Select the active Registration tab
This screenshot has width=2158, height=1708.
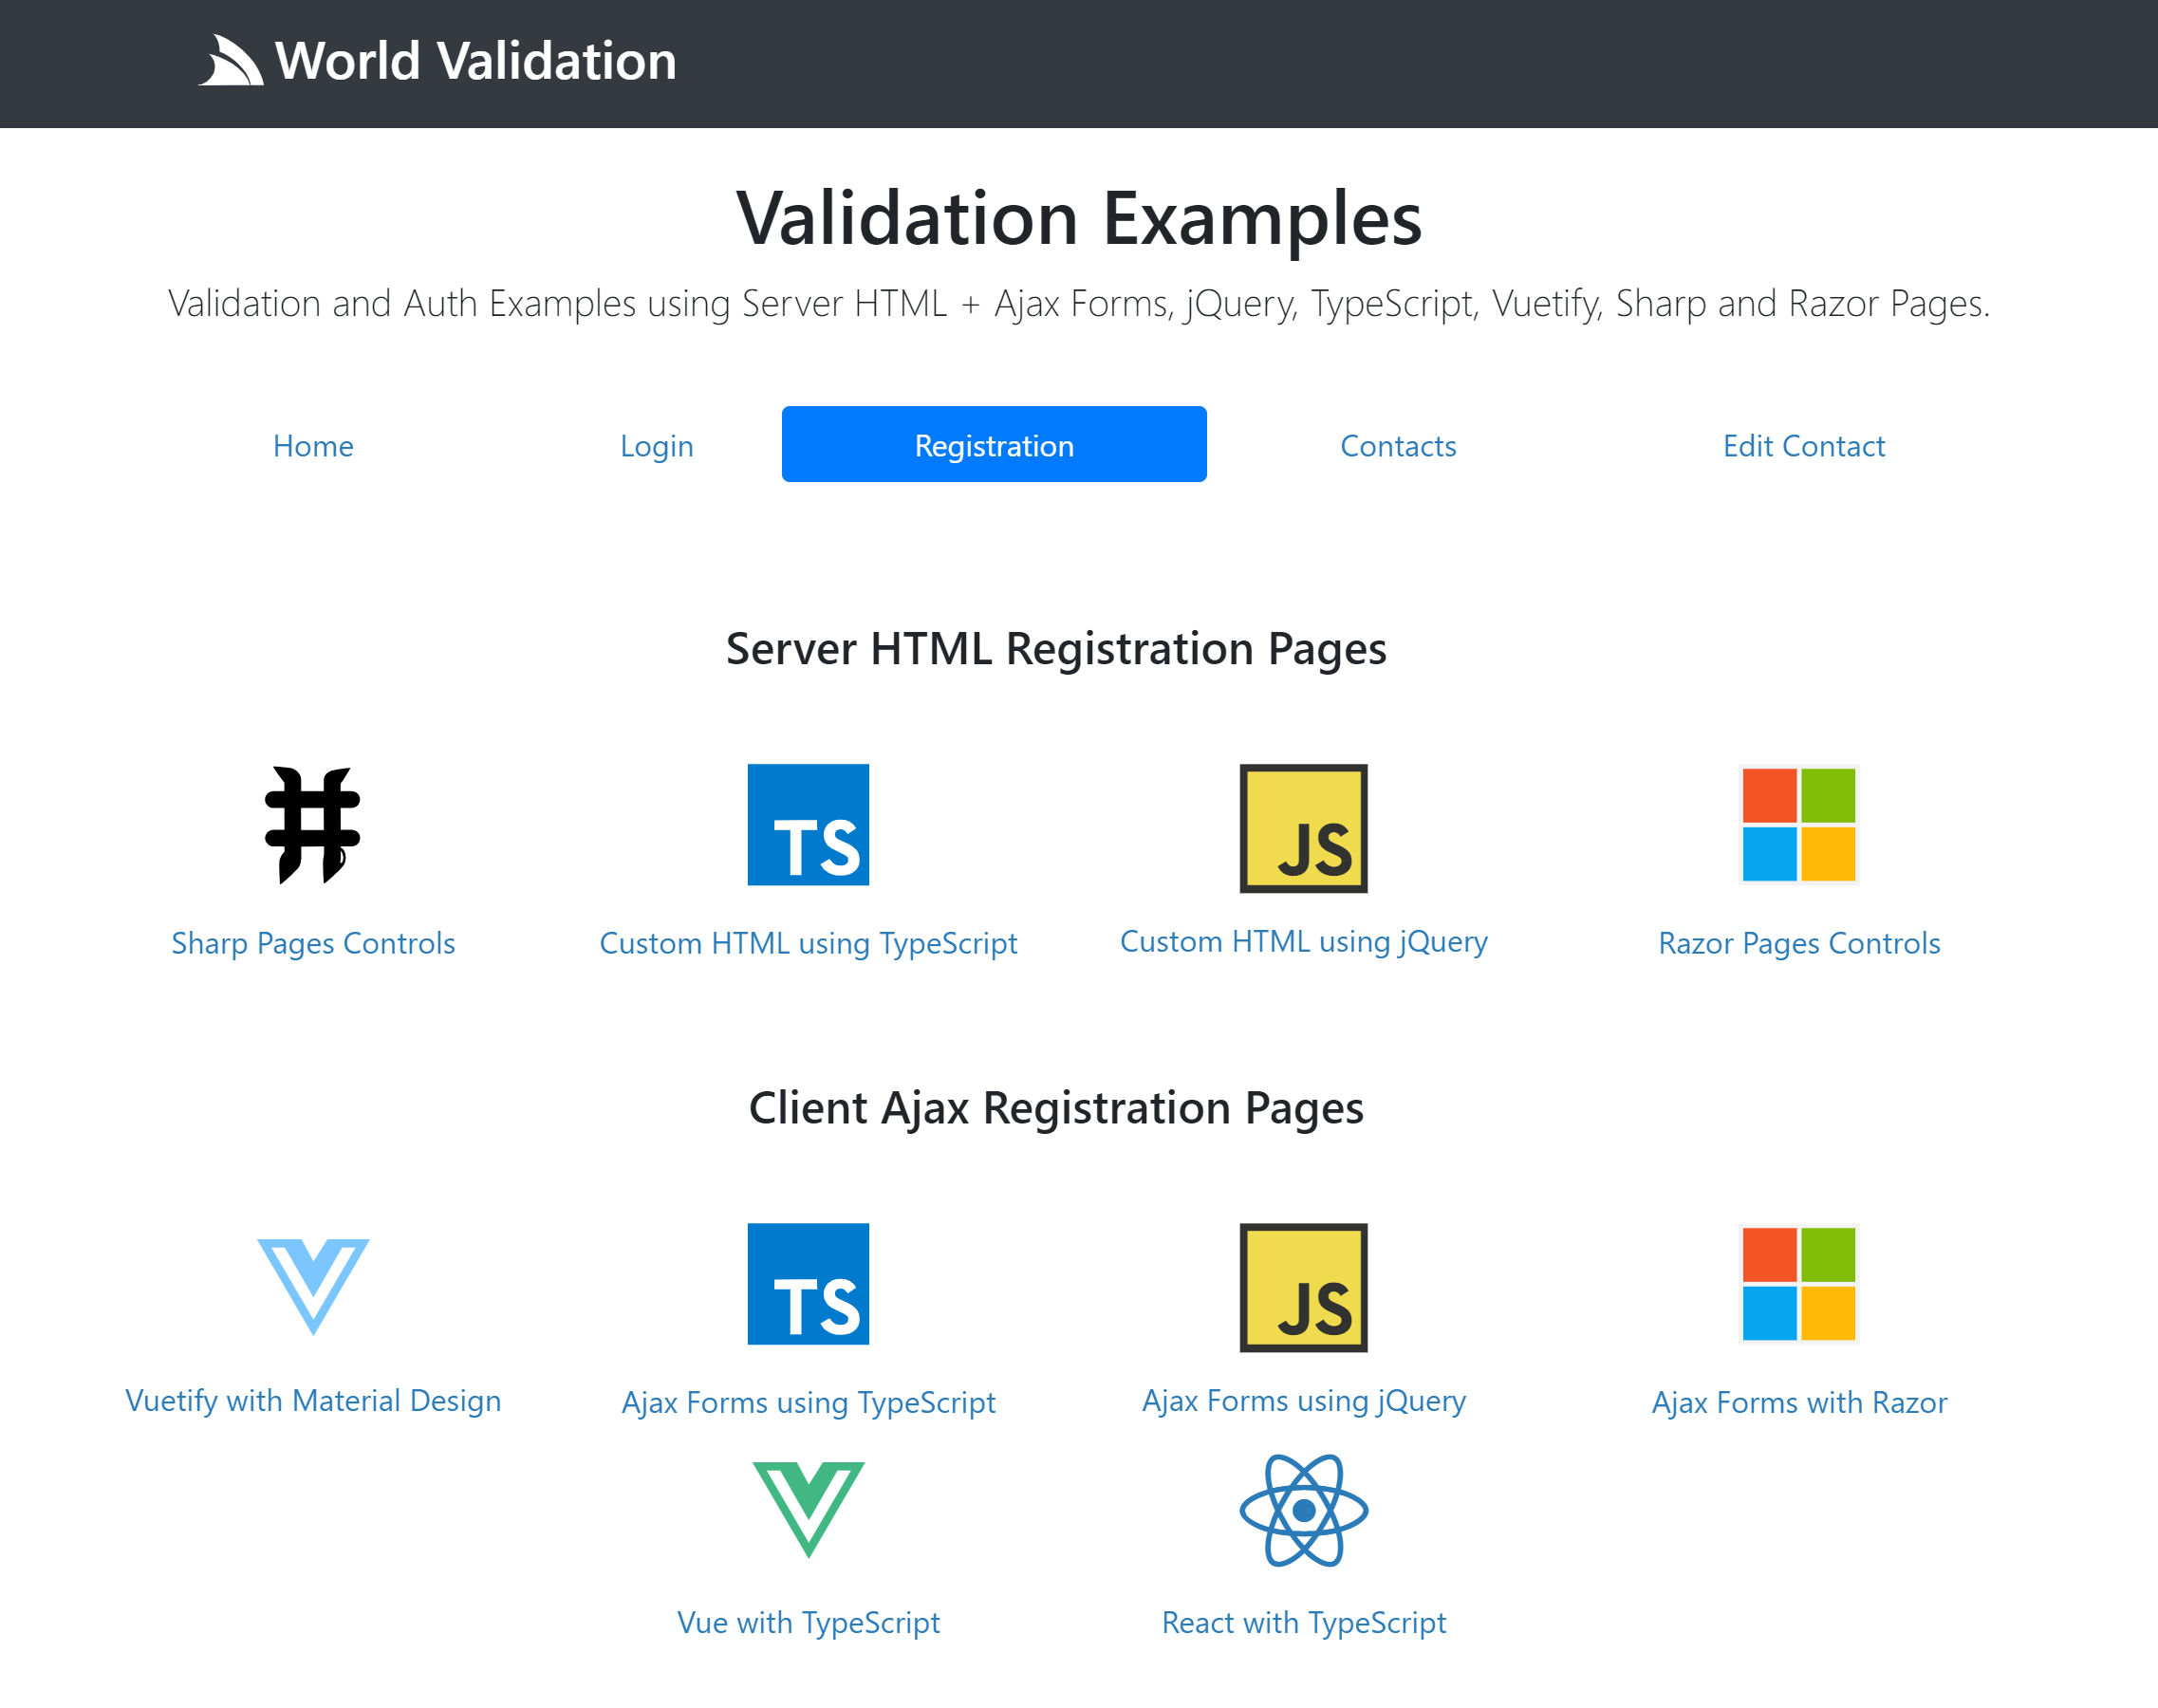994,445
